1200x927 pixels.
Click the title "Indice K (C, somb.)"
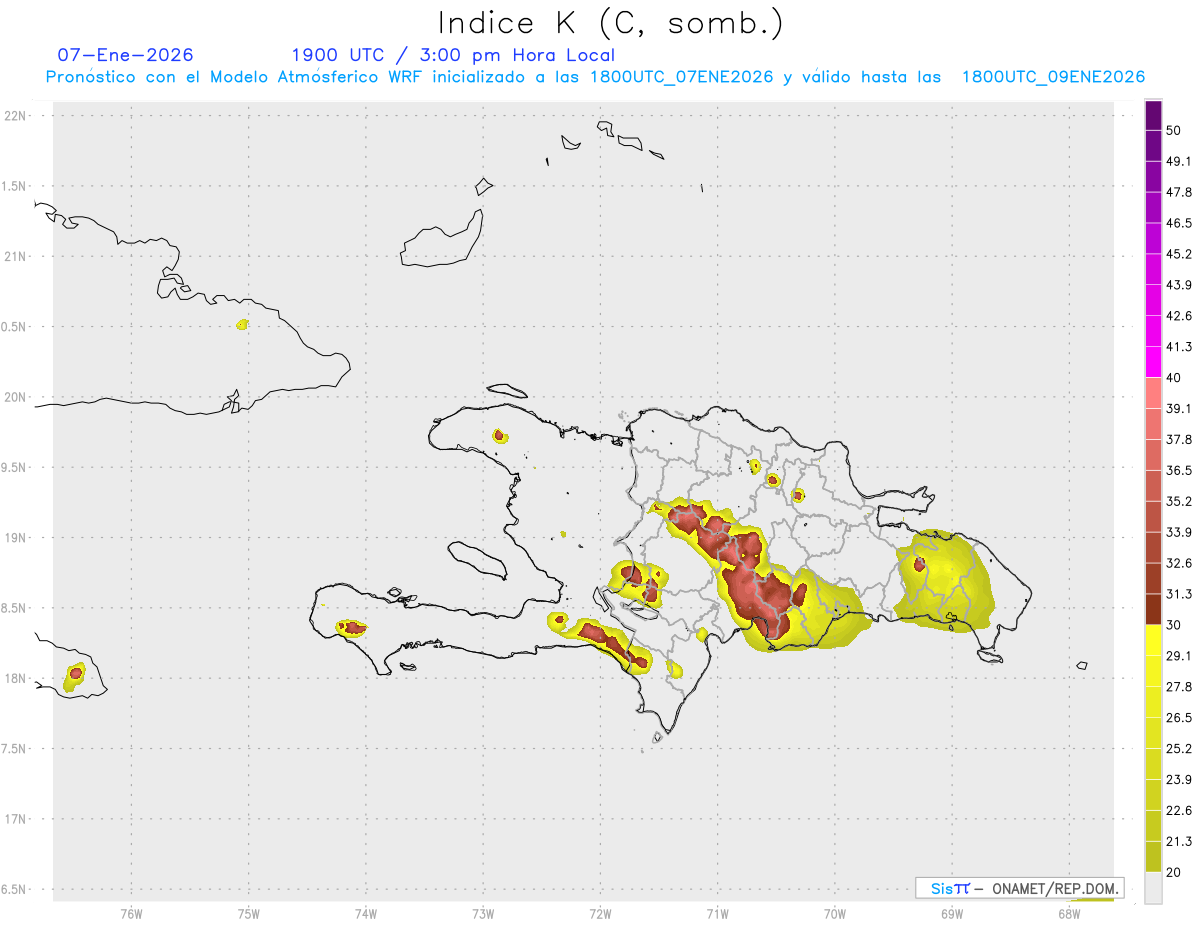(610, 23)
